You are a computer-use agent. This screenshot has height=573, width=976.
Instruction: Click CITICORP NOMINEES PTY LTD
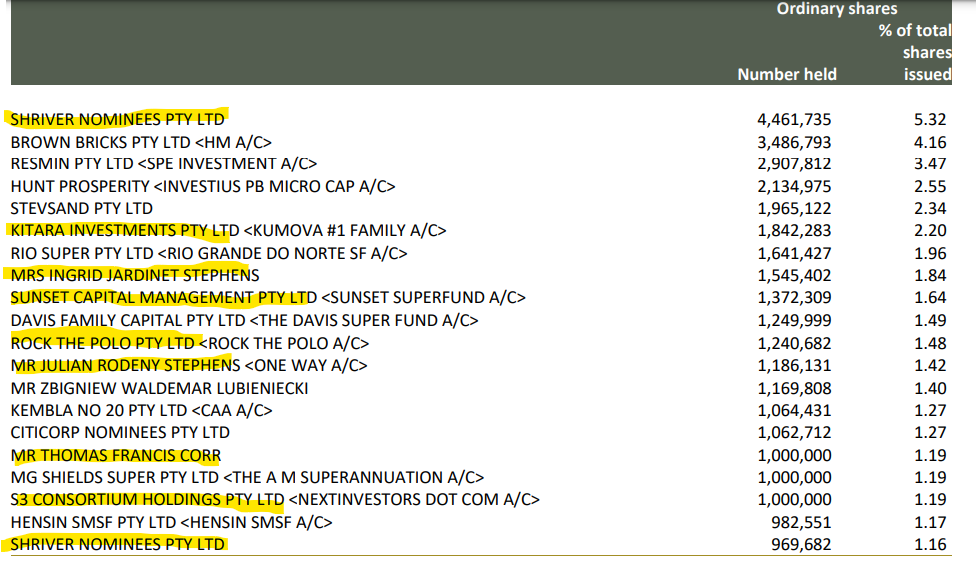(120, 432)
